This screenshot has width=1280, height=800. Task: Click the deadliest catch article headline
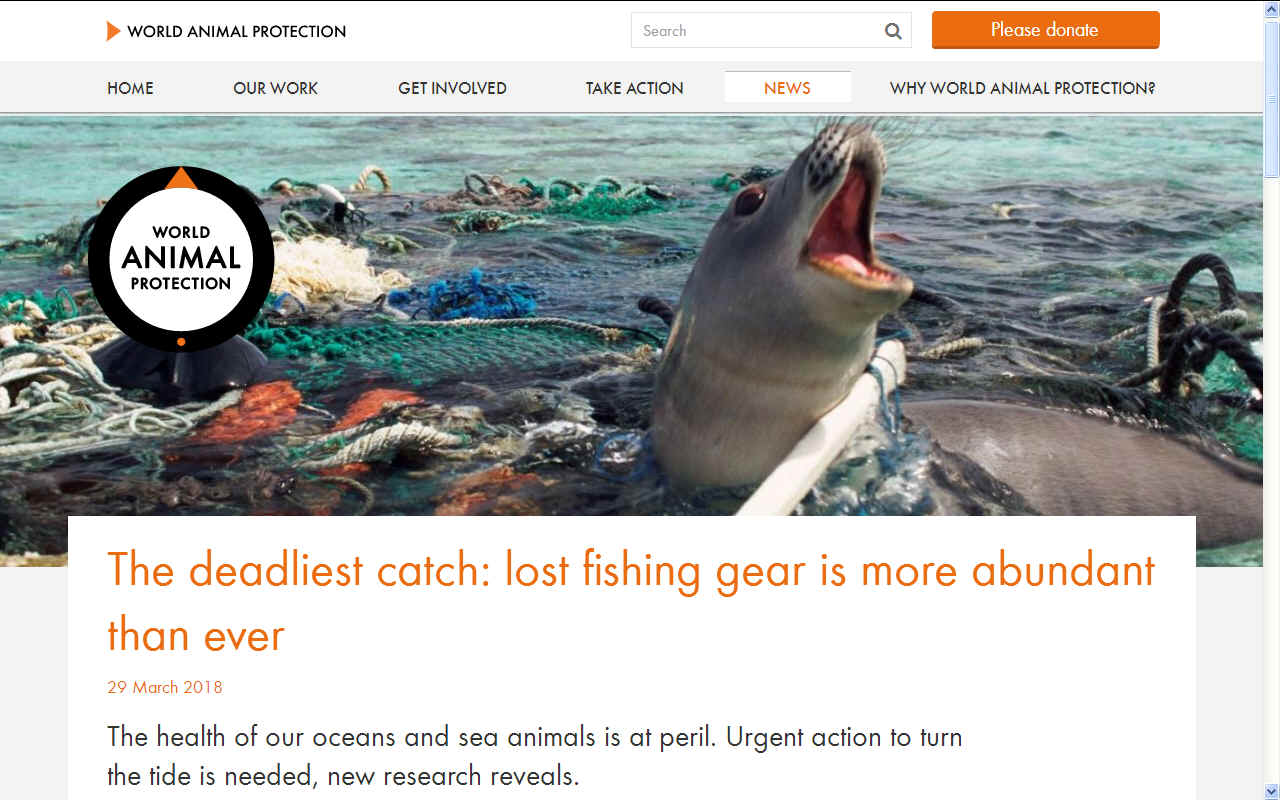tap(631, 602)
